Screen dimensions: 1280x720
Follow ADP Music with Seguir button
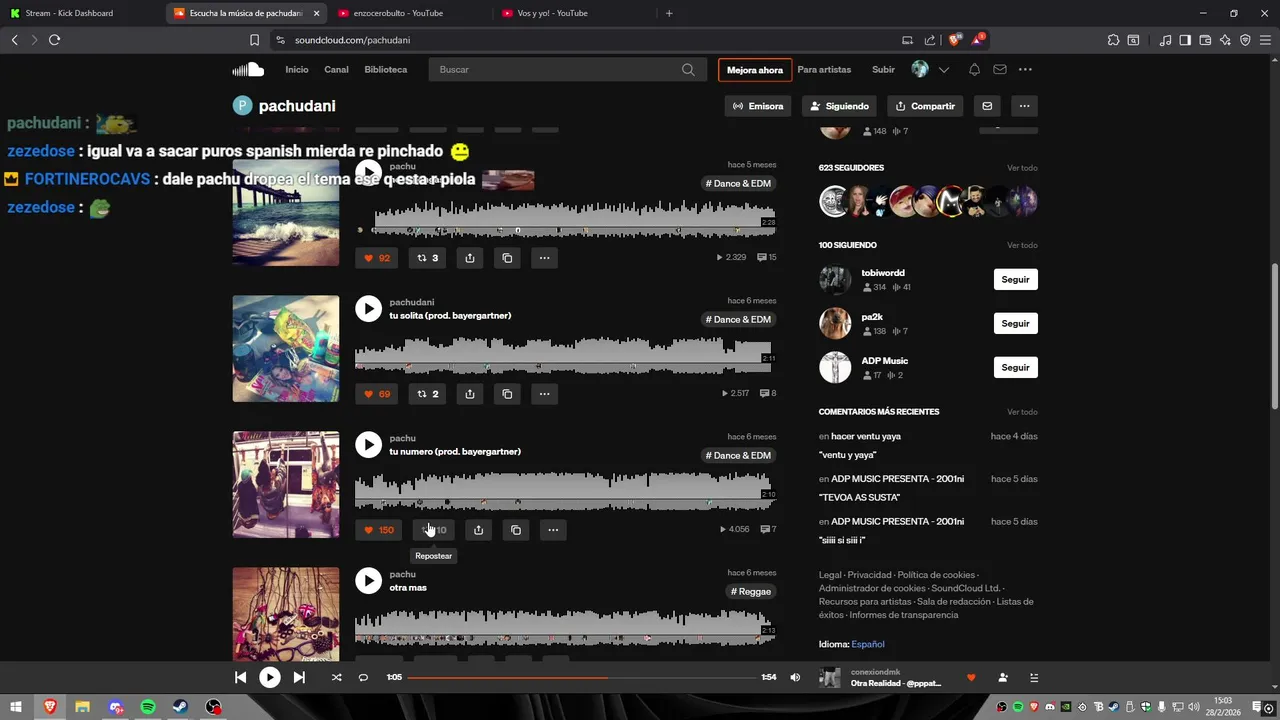point(1015,367)
